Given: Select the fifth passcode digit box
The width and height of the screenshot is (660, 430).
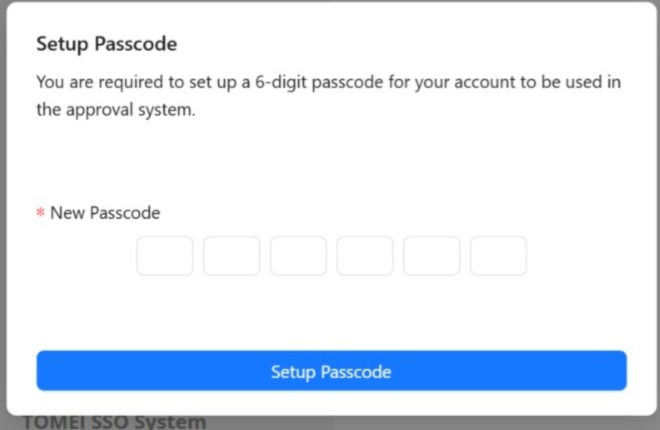Looking at the screenshot, I should coord(431,256).
